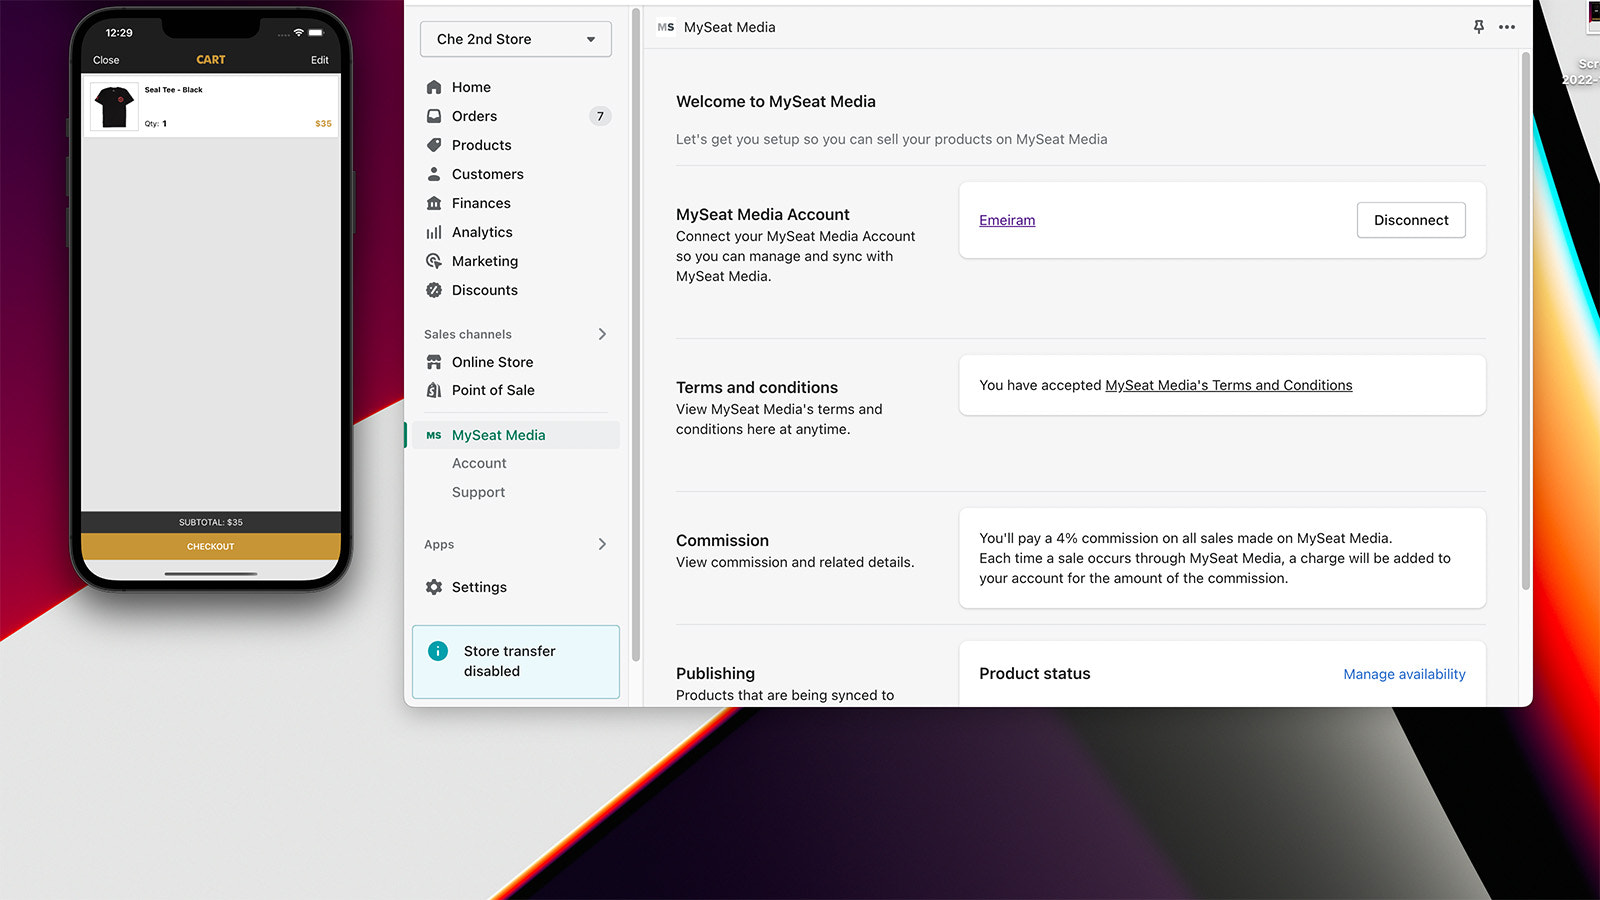Open the Che 2nd Store switcher dropdown
This screenshot has height=900, width=1600.
click(516, 39)
